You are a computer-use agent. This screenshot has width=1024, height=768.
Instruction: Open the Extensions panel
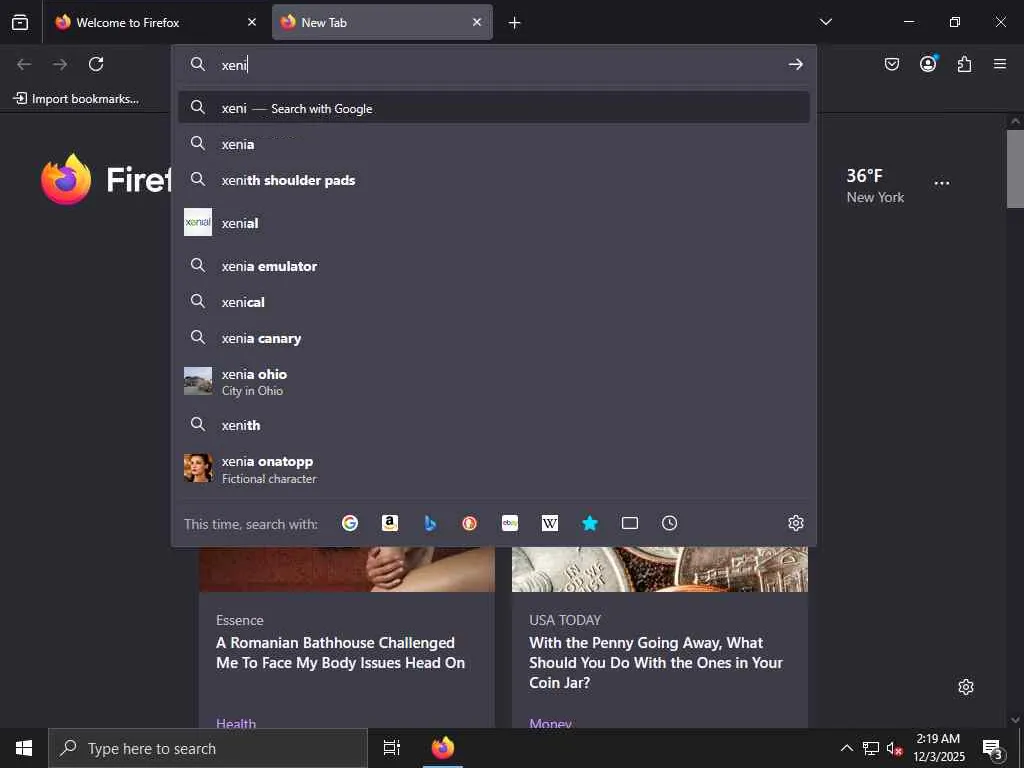(x=964, y=64)
